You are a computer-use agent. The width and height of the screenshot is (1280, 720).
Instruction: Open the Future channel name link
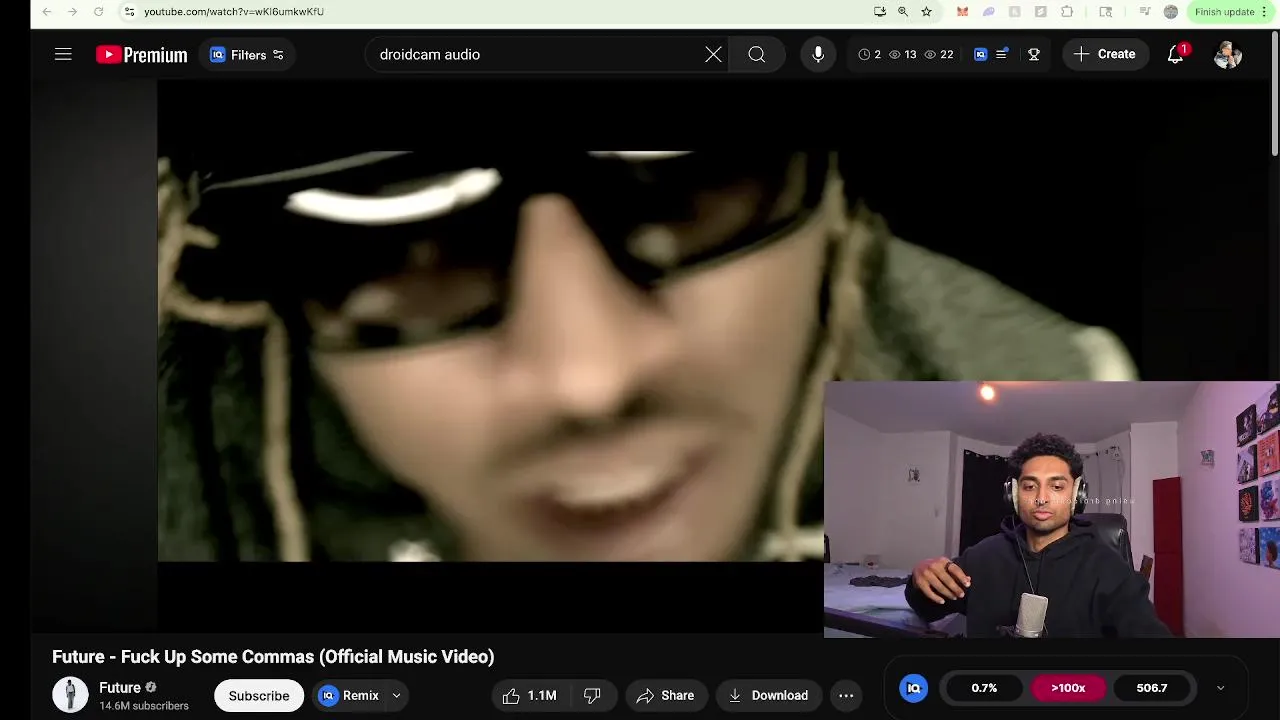(x=120, y=688)
